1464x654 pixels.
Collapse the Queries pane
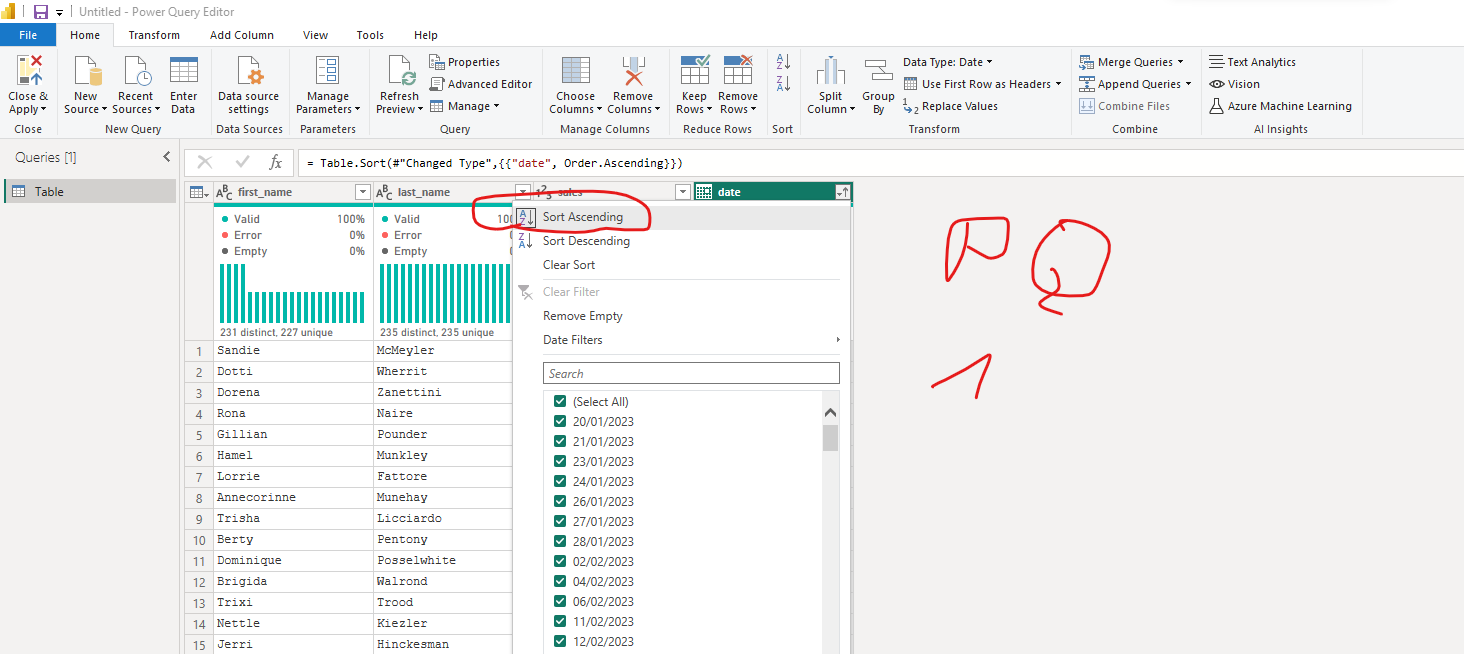coord(167,157)
